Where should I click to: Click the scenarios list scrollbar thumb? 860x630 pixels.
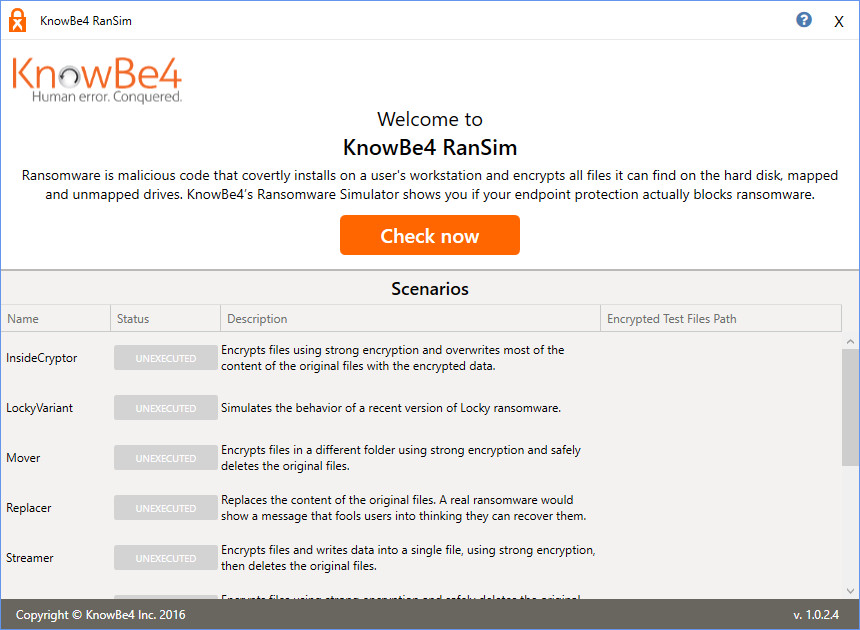(850, 407)
